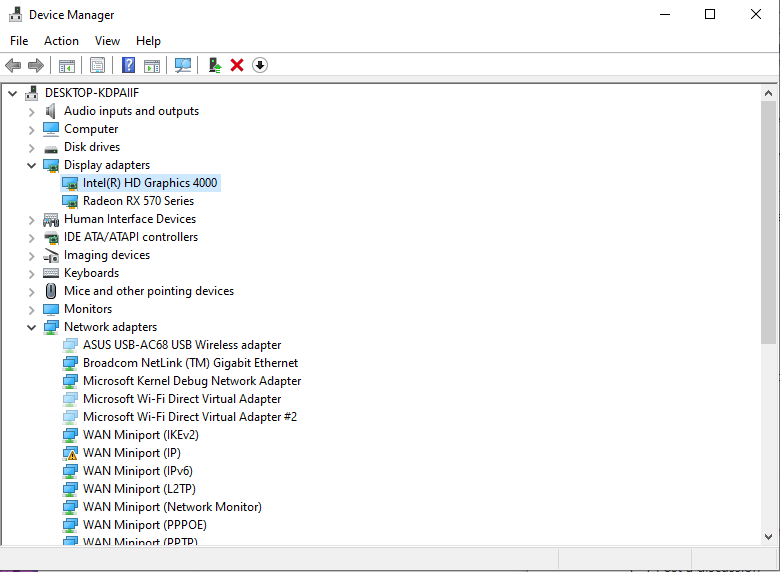780x572 pixels.
Task: Click the scrollbar down arrow
Action: click(x=768, y=537)
